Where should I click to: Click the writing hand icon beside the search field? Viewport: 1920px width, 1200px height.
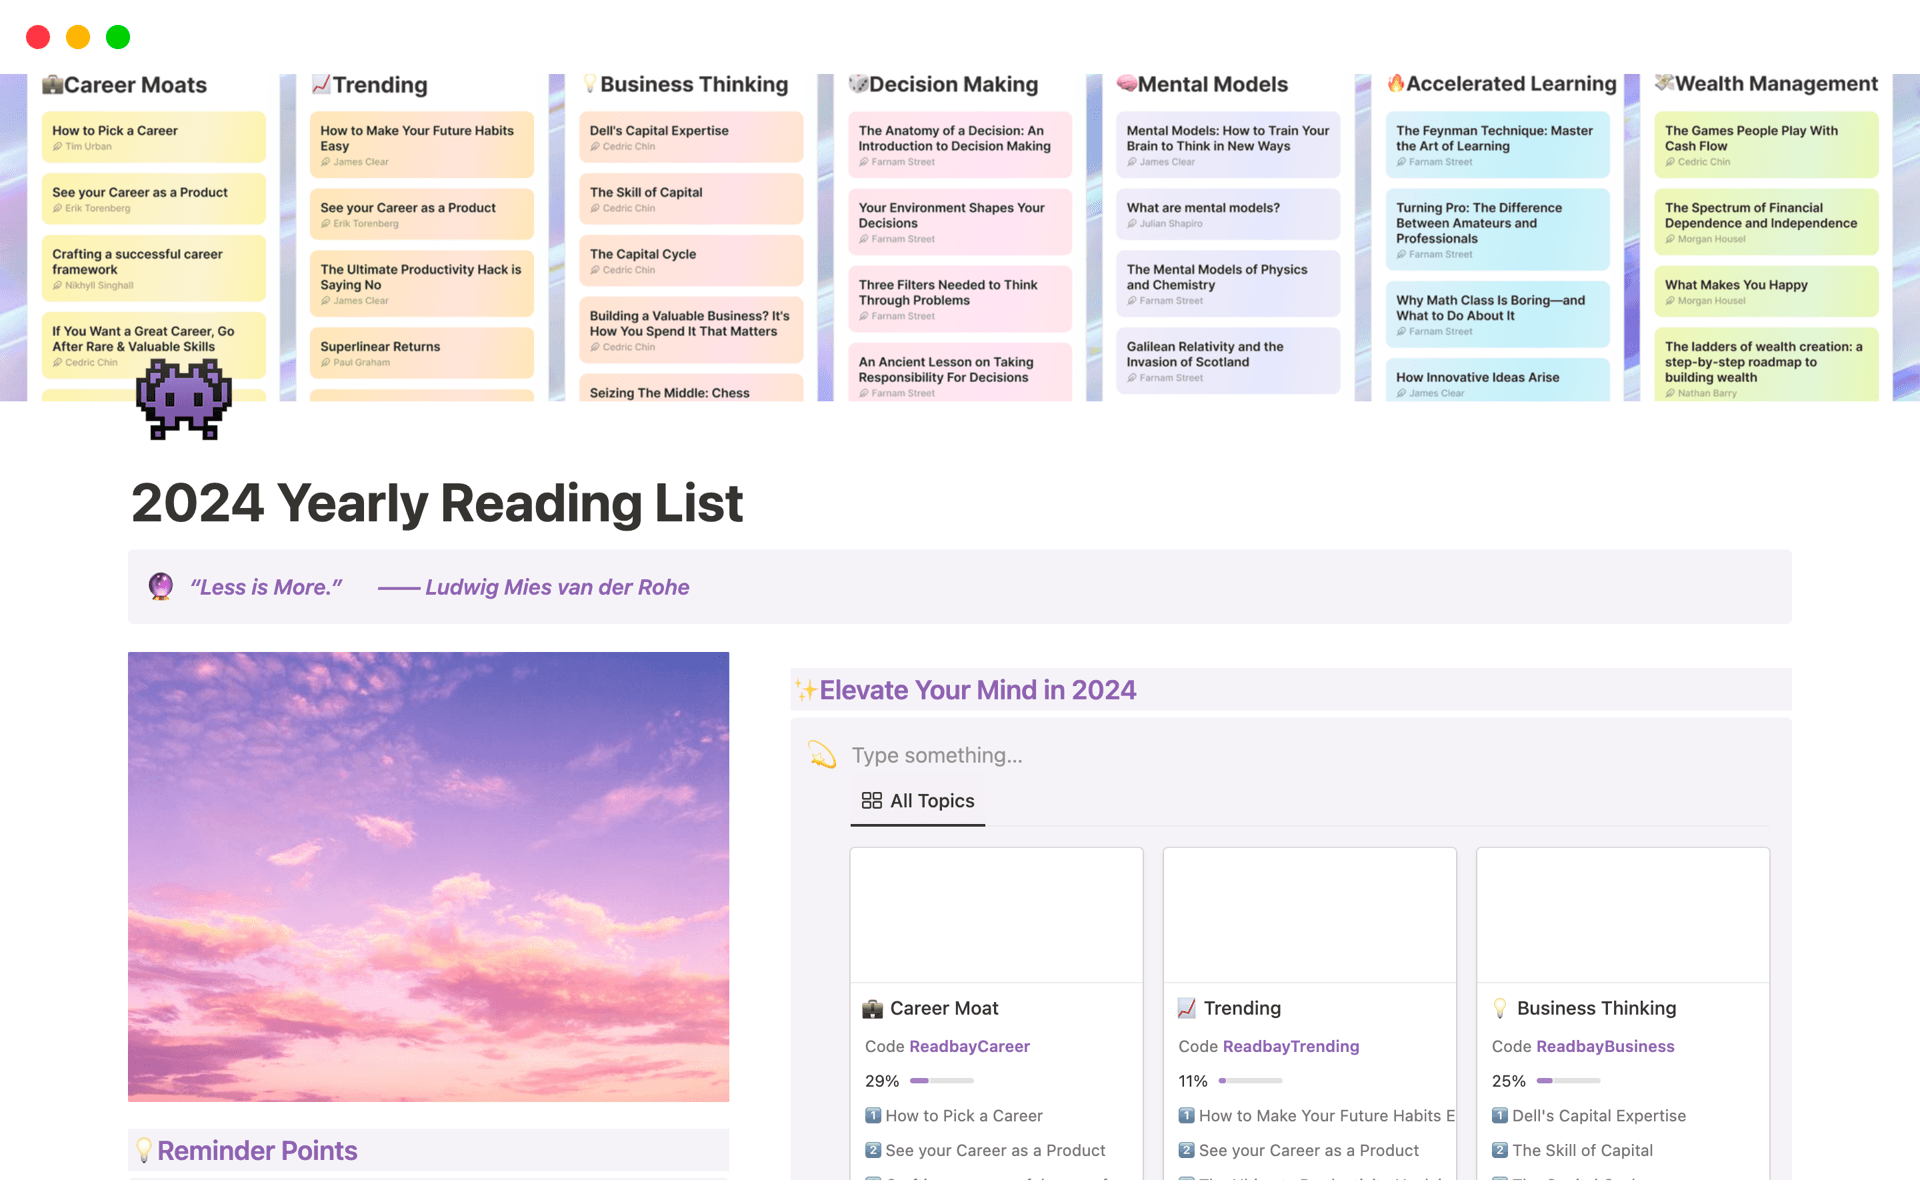click(x=822, y=756)
